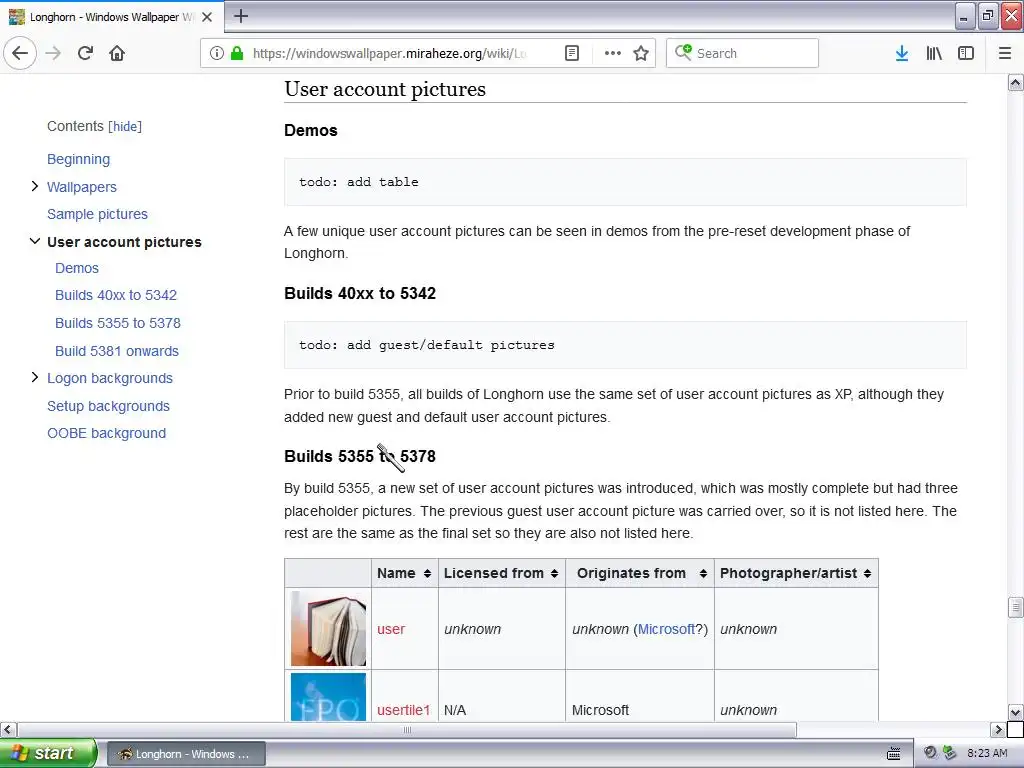This screenshot has height=768, width=1024.
Task: Click the on-screen keyboard tray icon
Action: point(893,754)
